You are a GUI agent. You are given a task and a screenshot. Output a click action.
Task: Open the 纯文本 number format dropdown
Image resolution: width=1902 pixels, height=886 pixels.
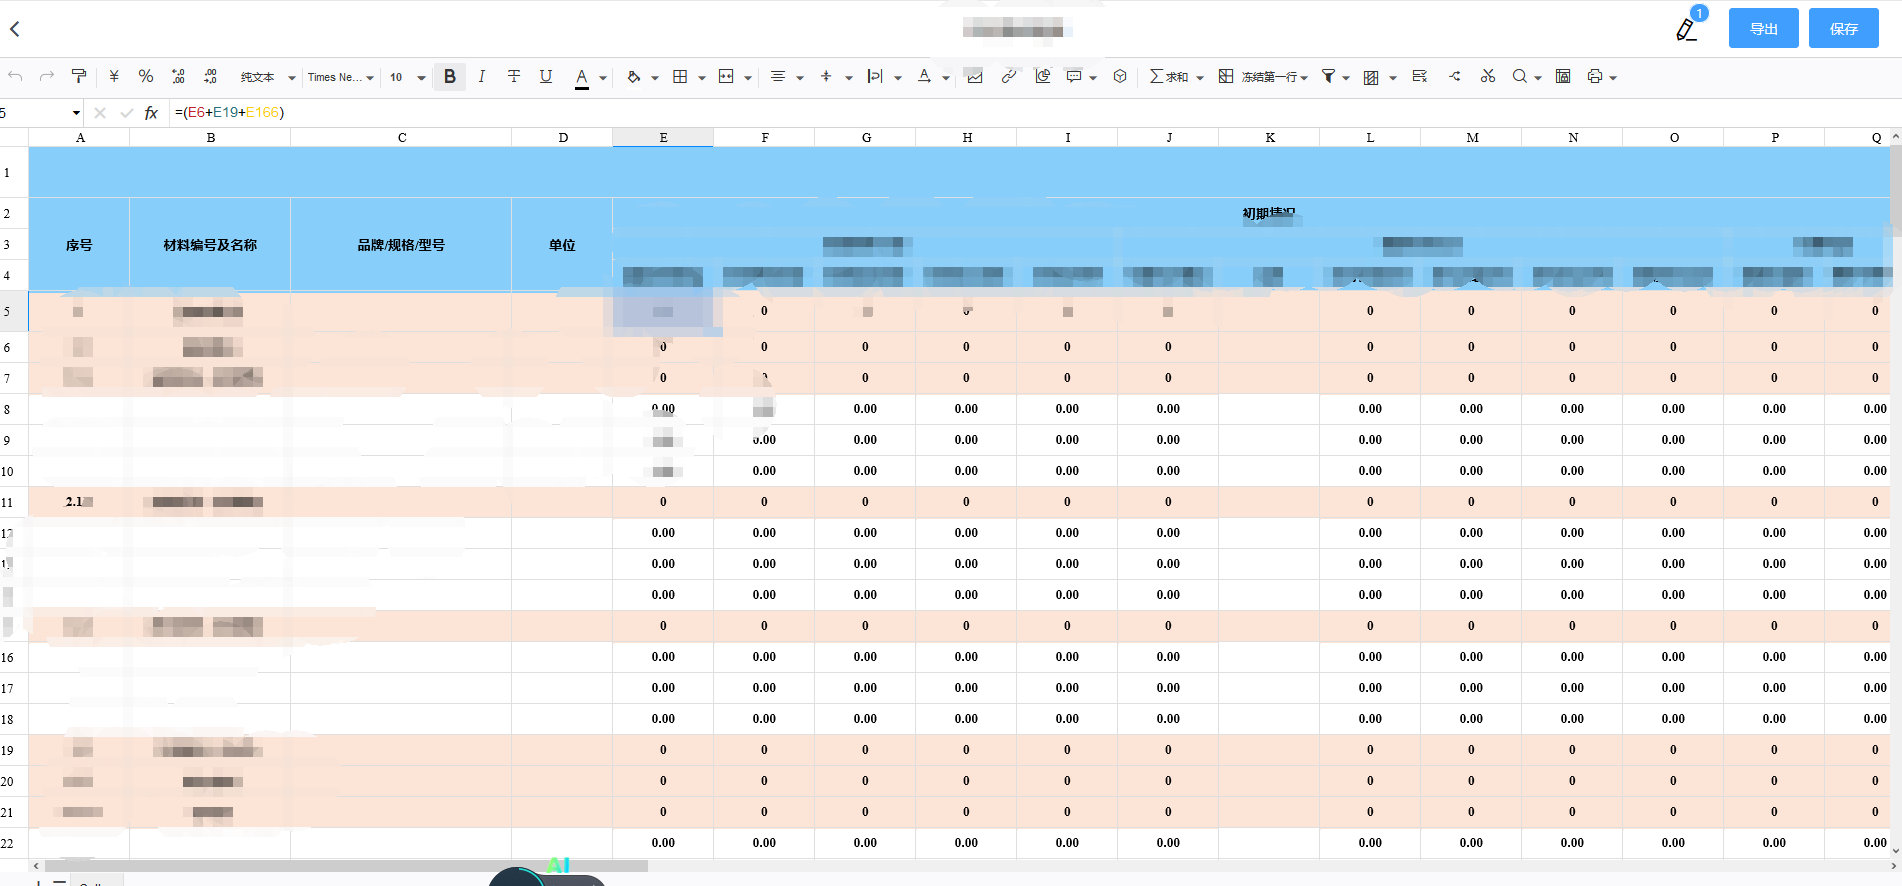[x=267, y=77]
